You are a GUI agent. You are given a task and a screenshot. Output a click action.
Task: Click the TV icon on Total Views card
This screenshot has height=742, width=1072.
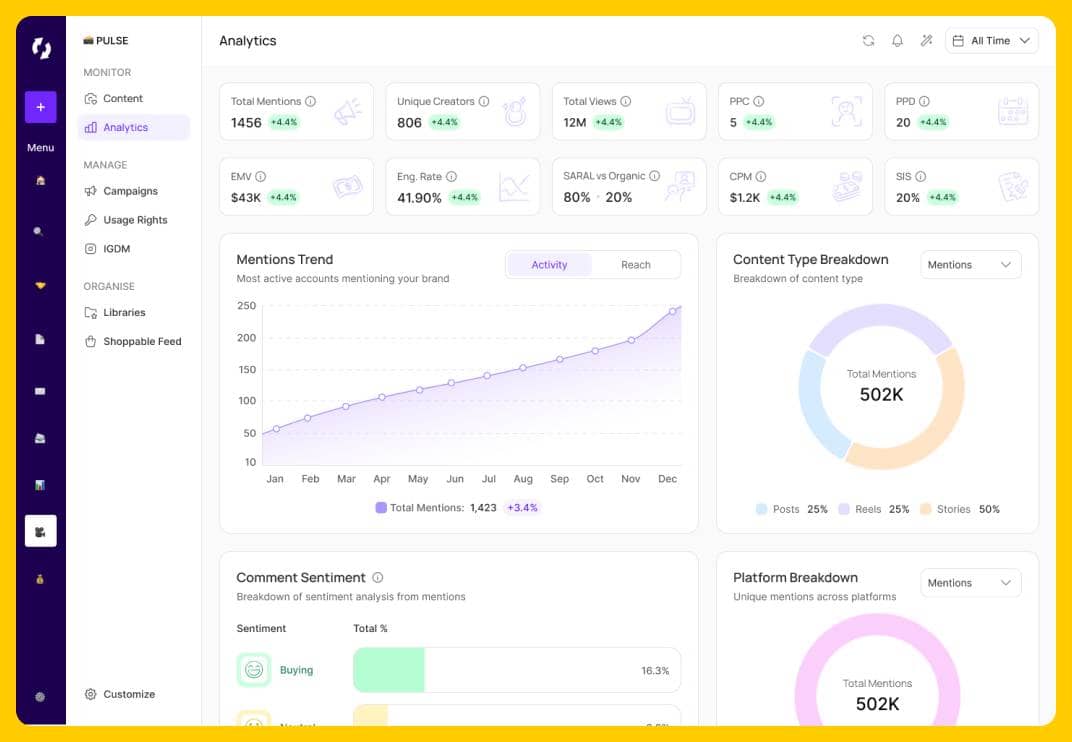coord(680,111)
